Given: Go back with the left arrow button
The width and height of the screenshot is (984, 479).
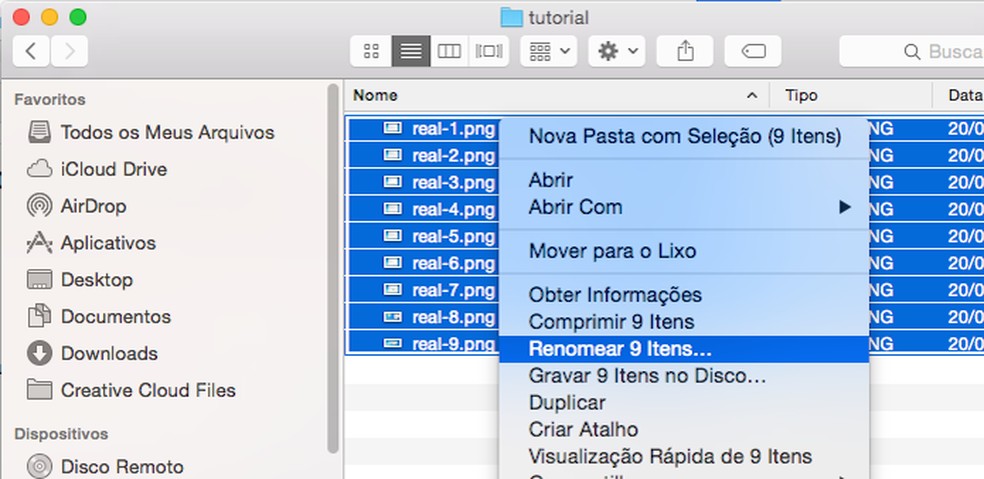Looking at the screenshot, I should coord(31,51).
